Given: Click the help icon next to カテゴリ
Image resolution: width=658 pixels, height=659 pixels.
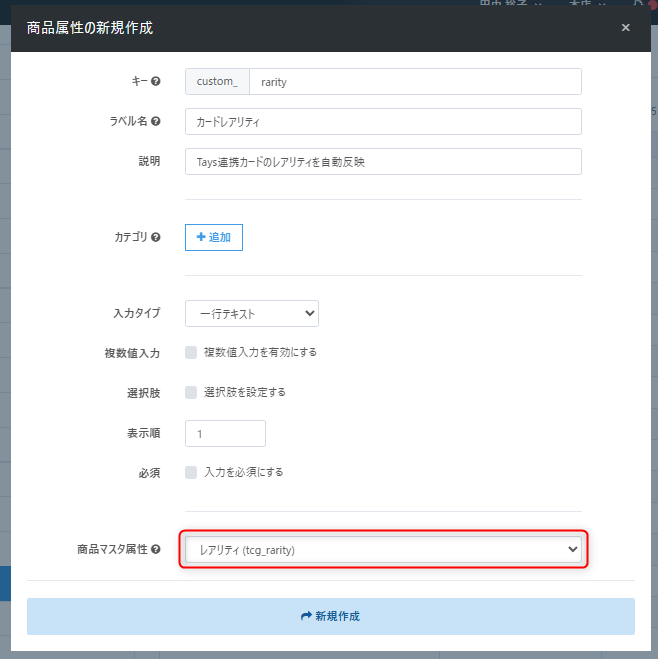Looking at the screenshot, I should pyautogui.click(x=155, y=237).
